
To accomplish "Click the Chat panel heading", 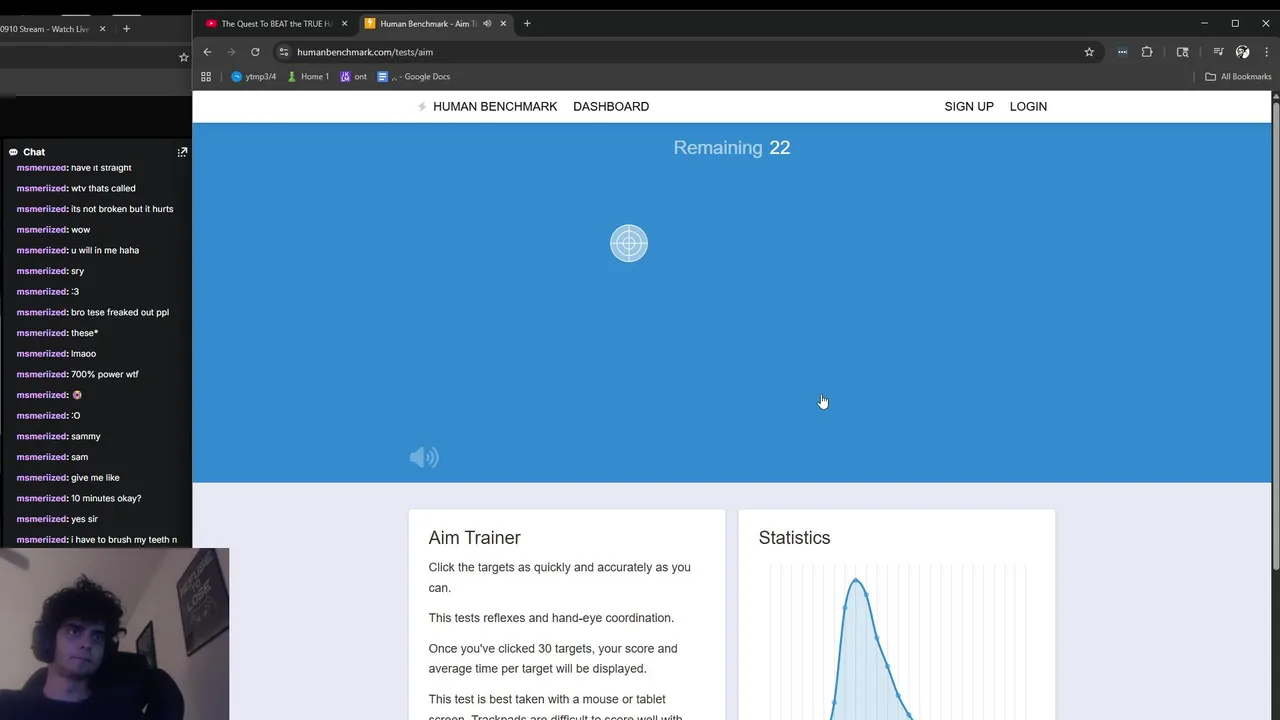I will pyautogui.click(x=34, y=152).
